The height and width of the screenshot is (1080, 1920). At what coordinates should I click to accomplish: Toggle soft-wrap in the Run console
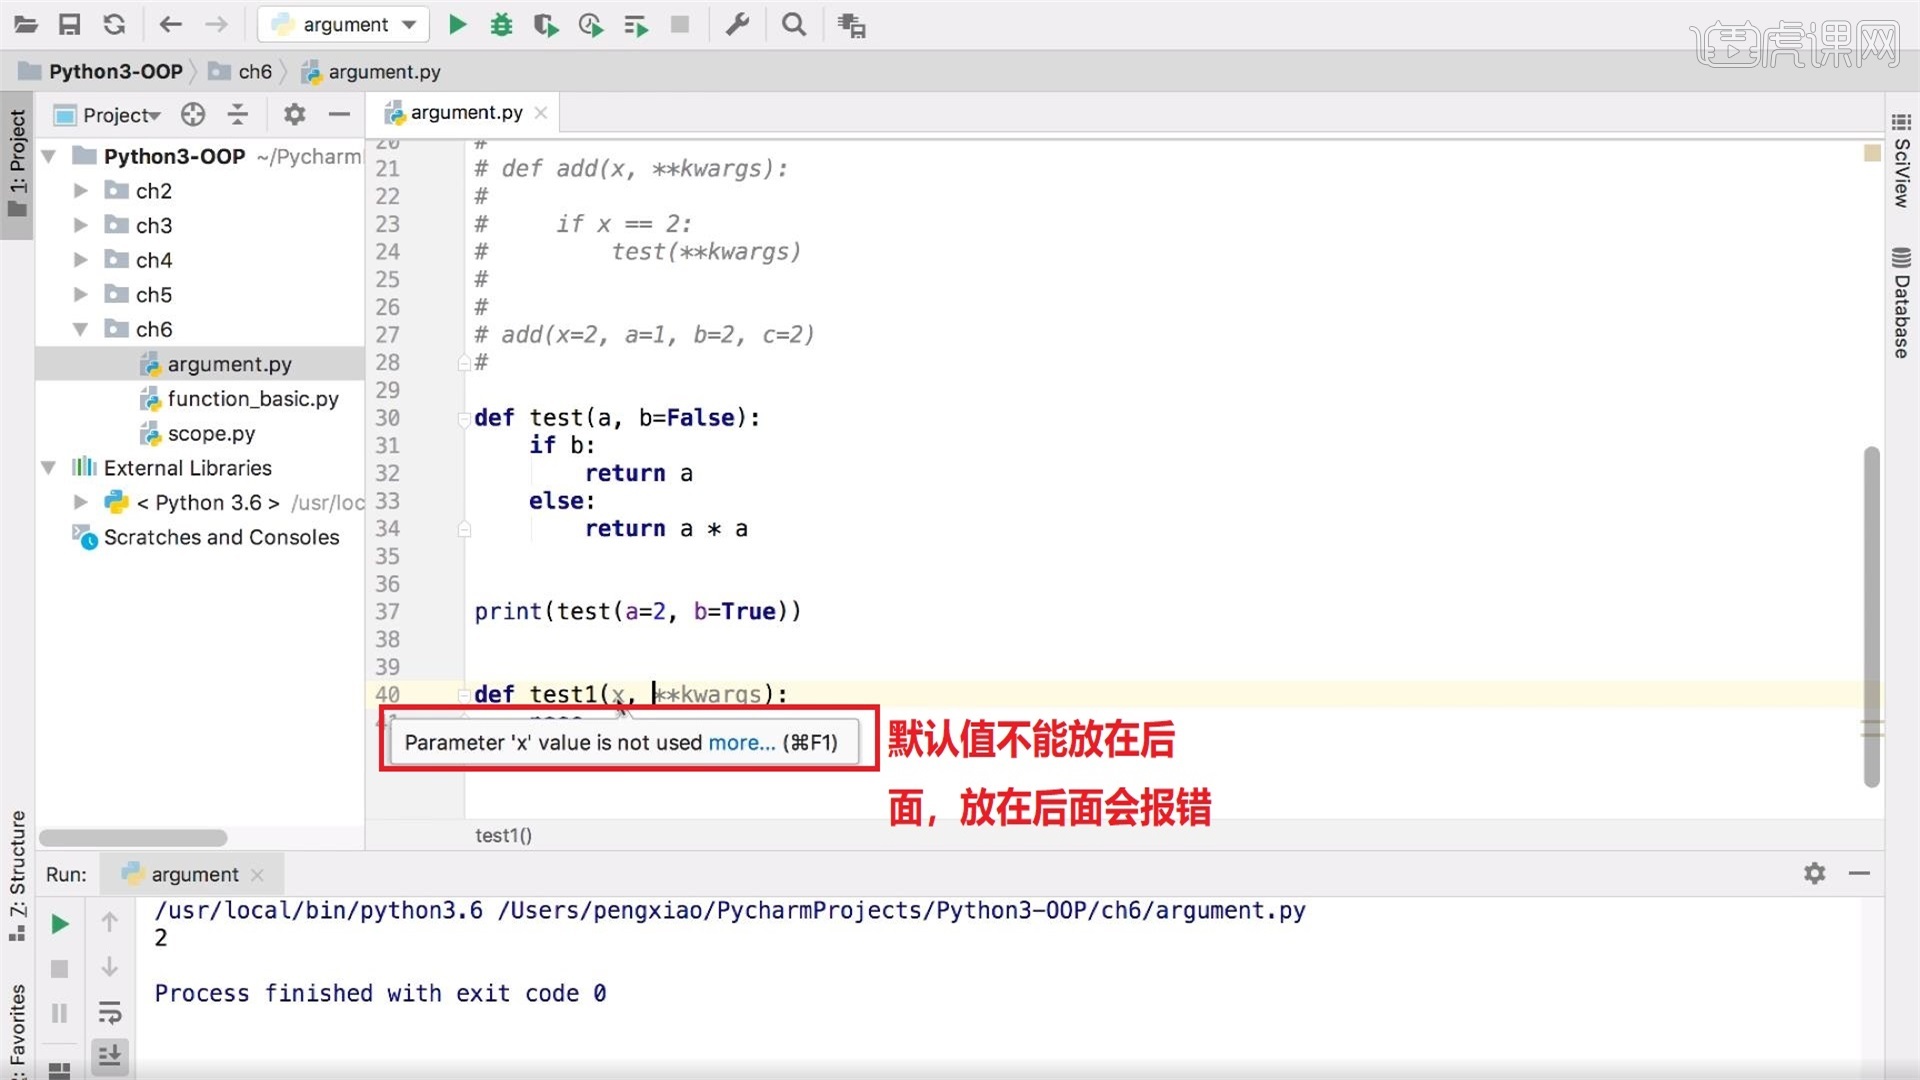coord(110,1013)
